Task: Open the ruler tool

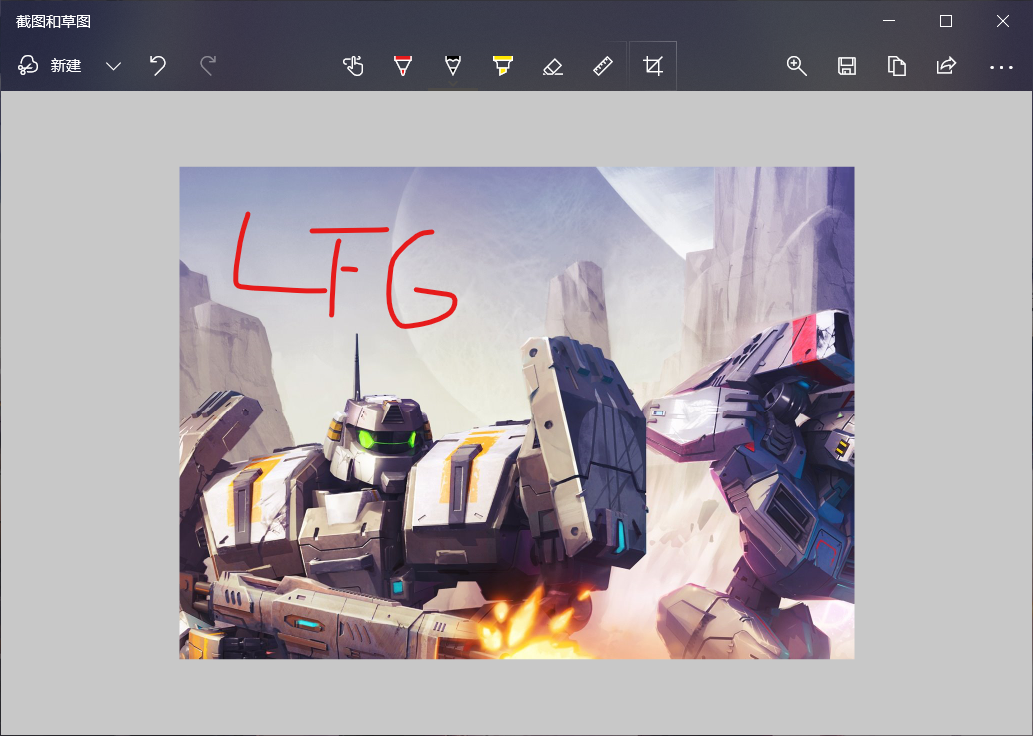Action: [603, 66]
